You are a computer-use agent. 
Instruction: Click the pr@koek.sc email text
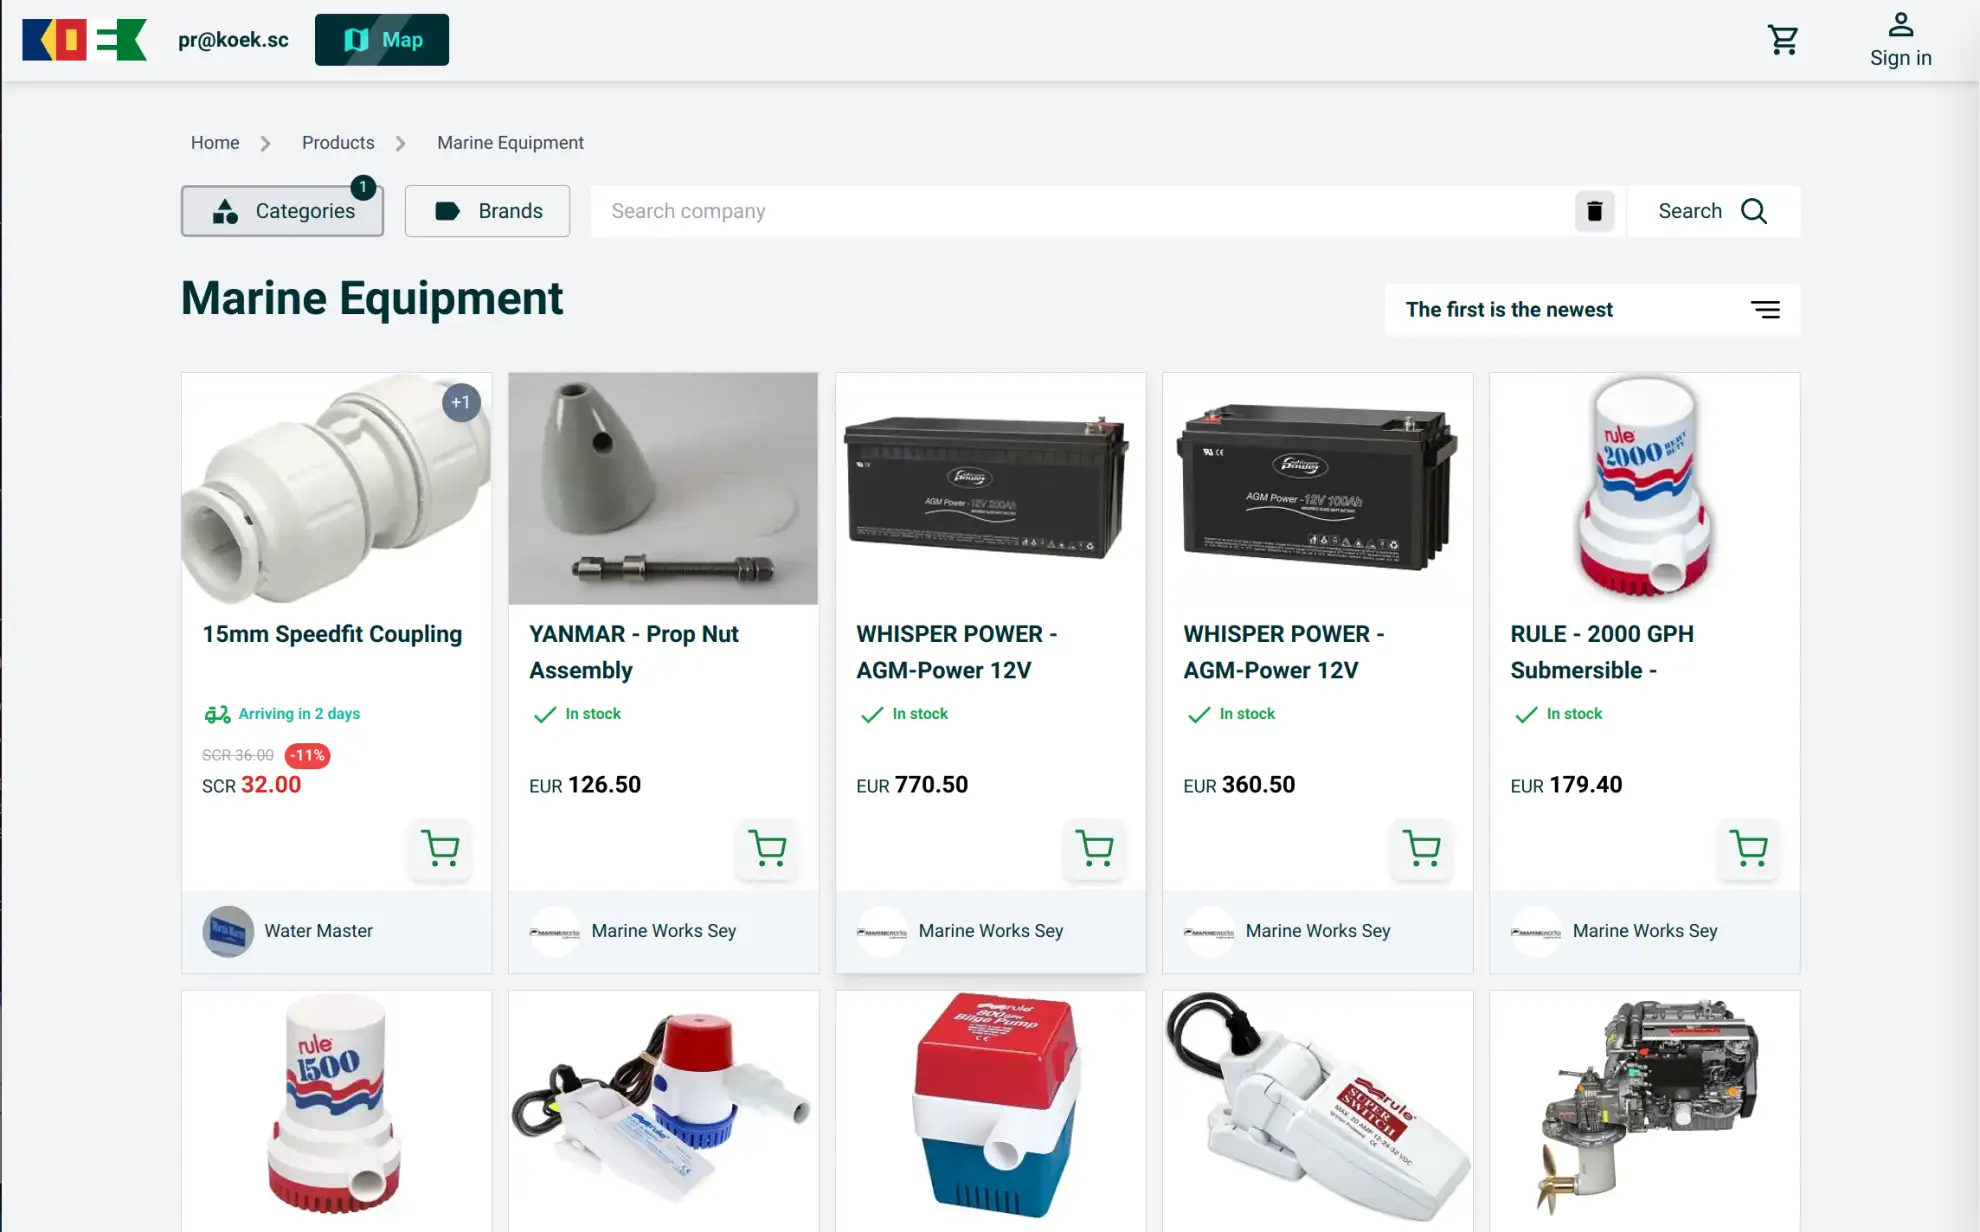[x=233, y=40]
